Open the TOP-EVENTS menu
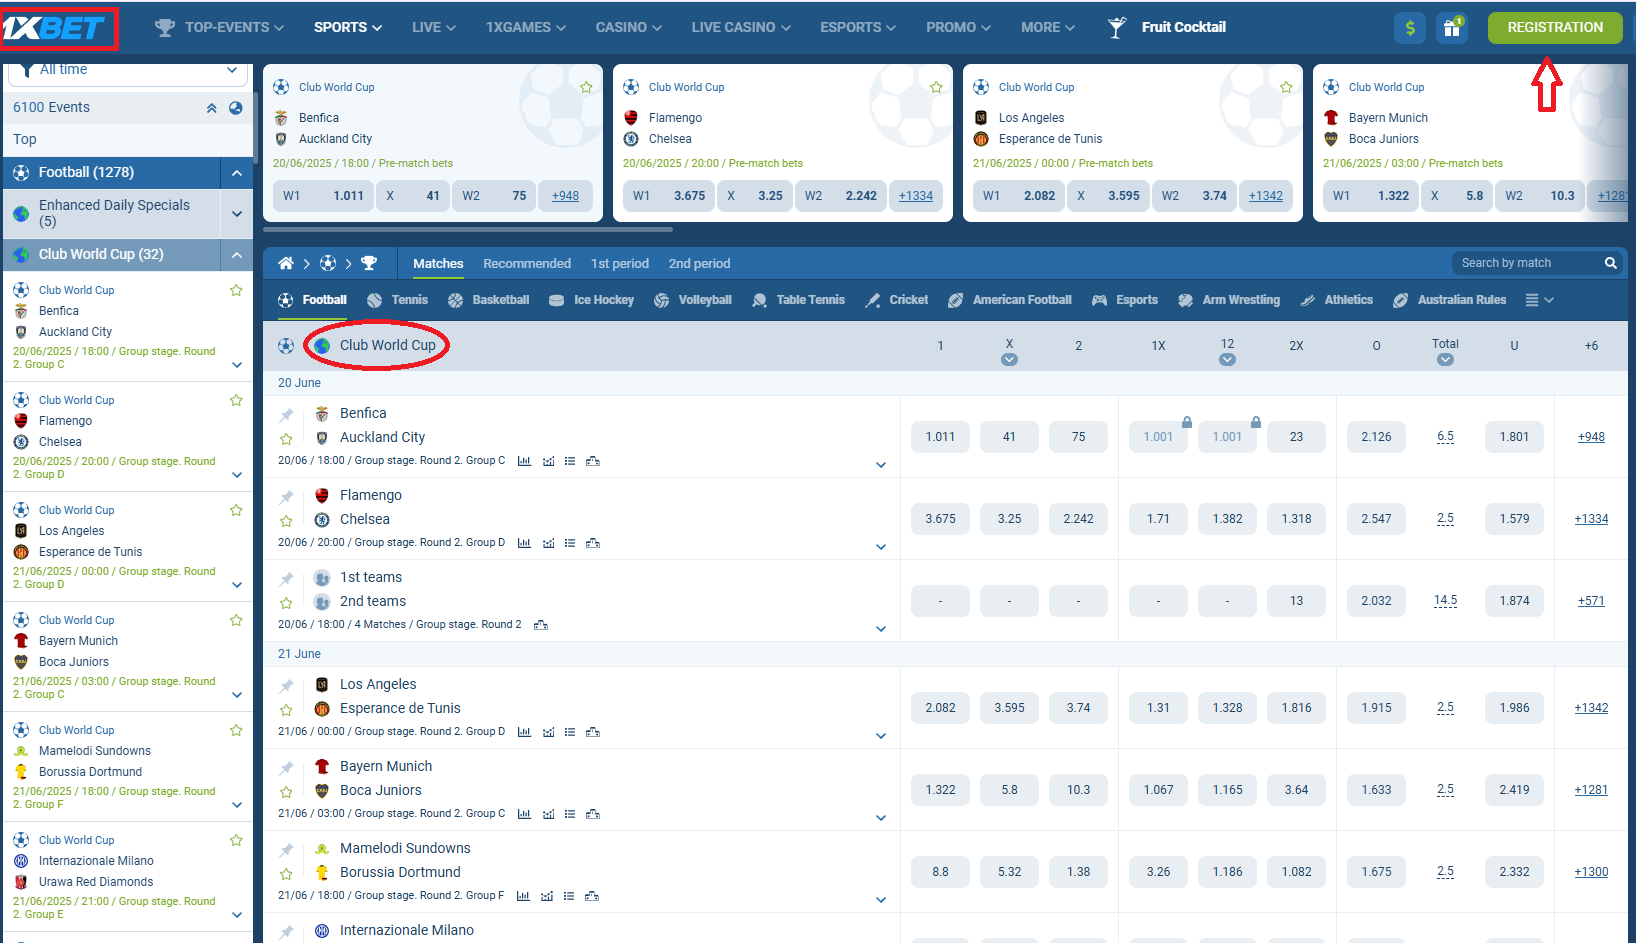The width and height of the screenshot is (1636, 943). [x=220, y=27]
